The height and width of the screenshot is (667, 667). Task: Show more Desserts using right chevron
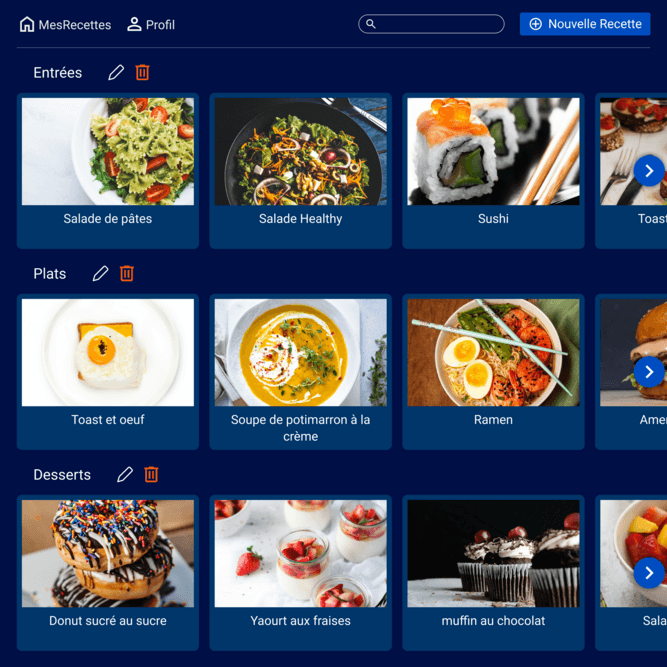pos(649,573)
